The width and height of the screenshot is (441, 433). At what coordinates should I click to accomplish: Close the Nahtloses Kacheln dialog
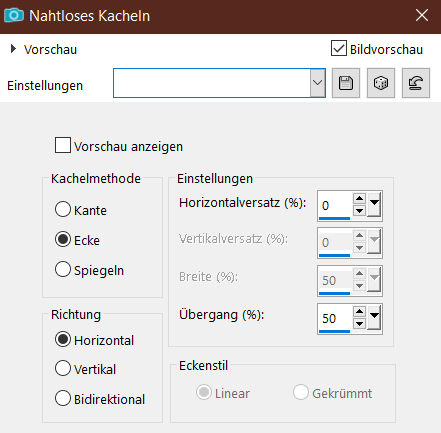click(422, 15)
